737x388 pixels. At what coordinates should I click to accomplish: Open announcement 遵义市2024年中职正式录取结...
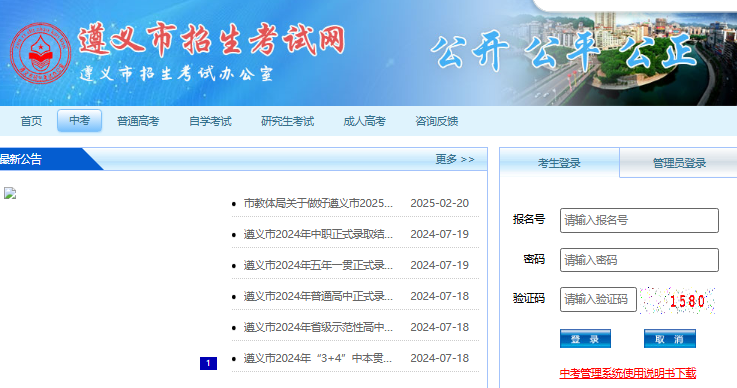(318, 234)
